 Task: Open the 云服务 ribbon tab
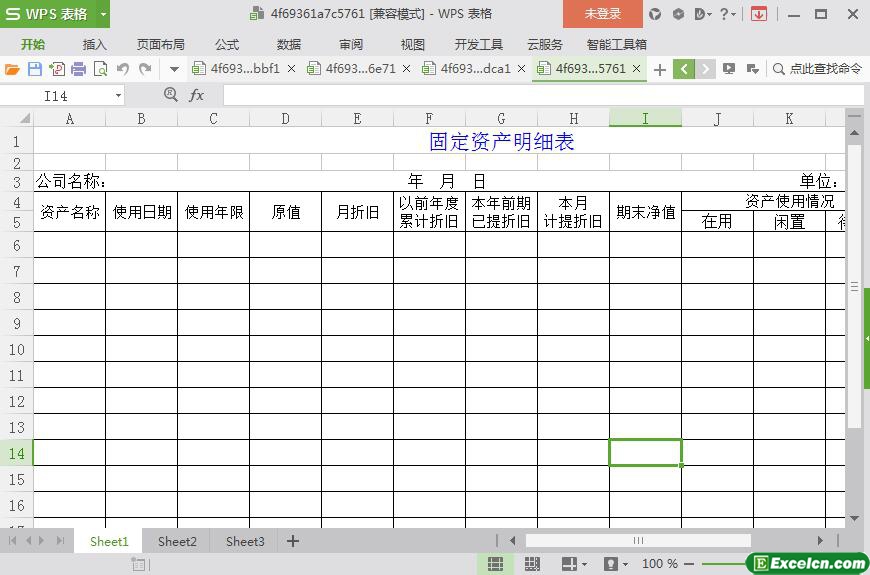point(545,44)
